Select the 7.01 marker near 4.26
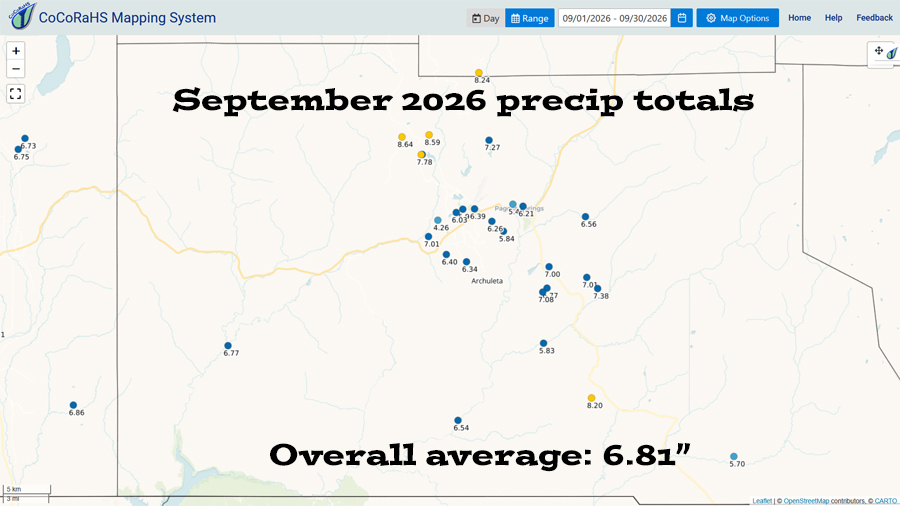Viewport: 900px width, 506px height. [x=428, y=236]
